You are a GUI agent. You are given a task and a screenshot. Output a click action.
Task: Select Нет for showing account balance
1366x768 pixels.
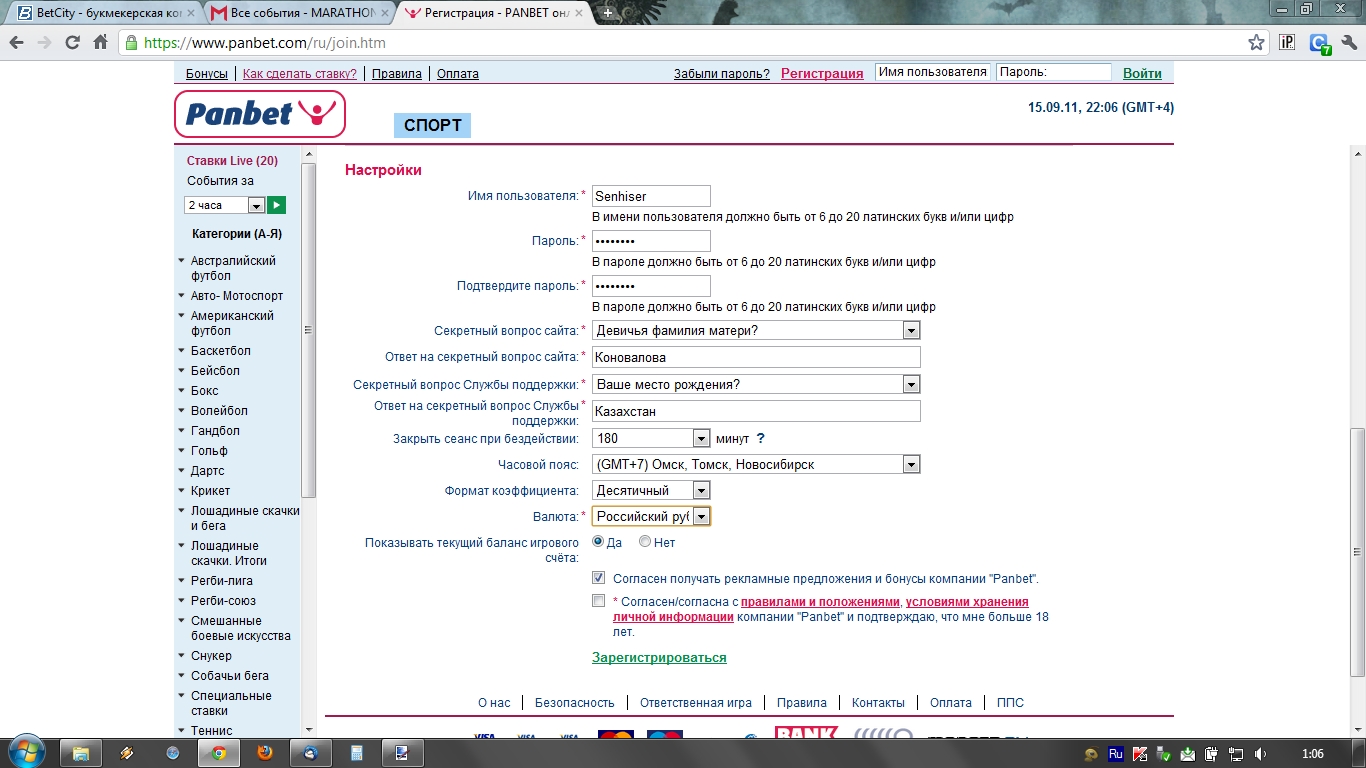tap(645, 542)
